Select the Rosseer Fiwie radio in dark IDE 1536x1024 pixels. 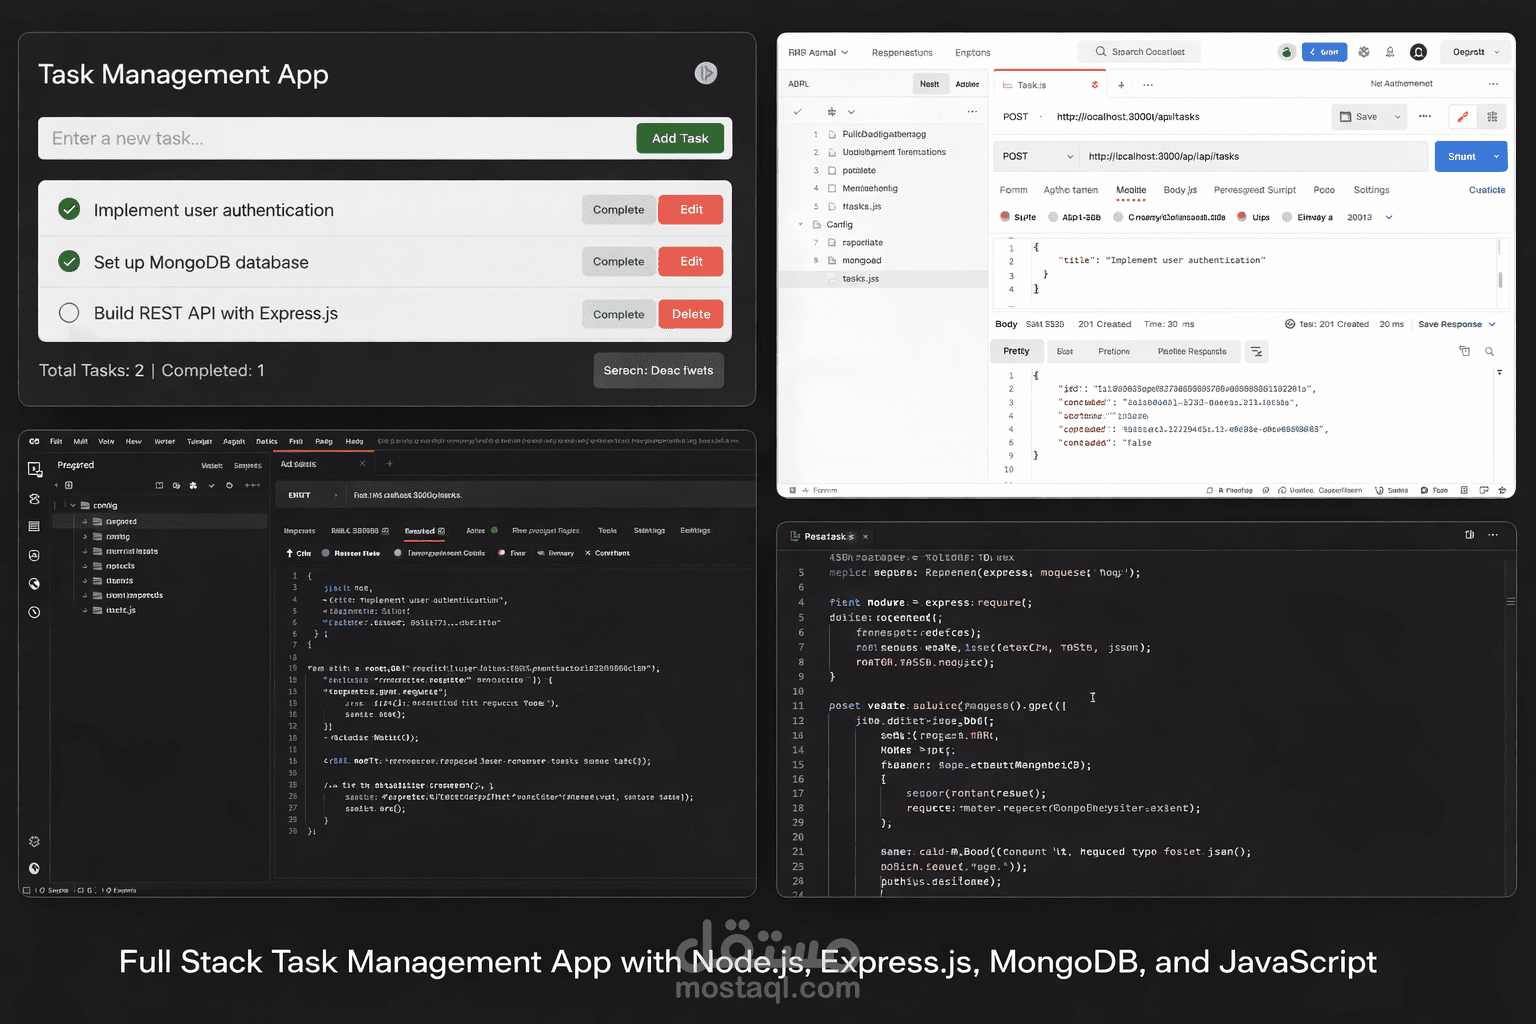pyautogui.click(x=325, y=553)
